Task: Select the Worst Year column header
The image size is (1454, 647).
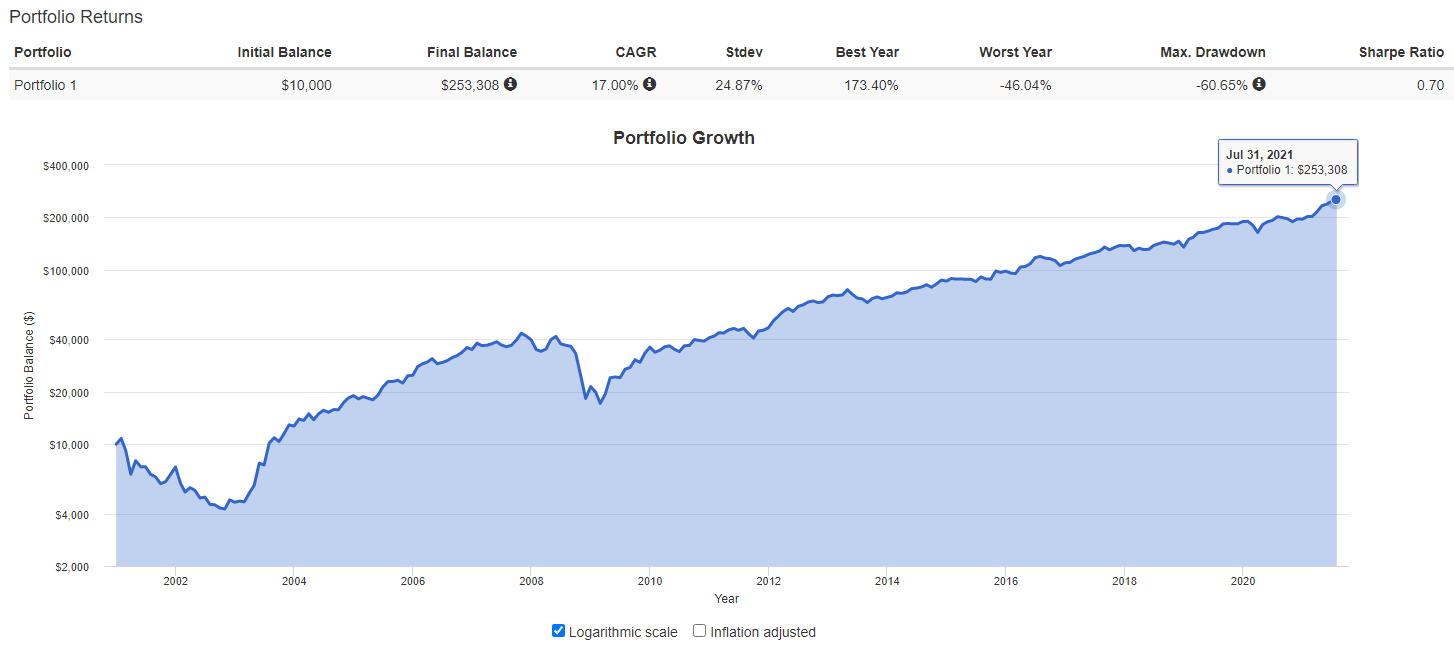Action: click(1015, 52)
